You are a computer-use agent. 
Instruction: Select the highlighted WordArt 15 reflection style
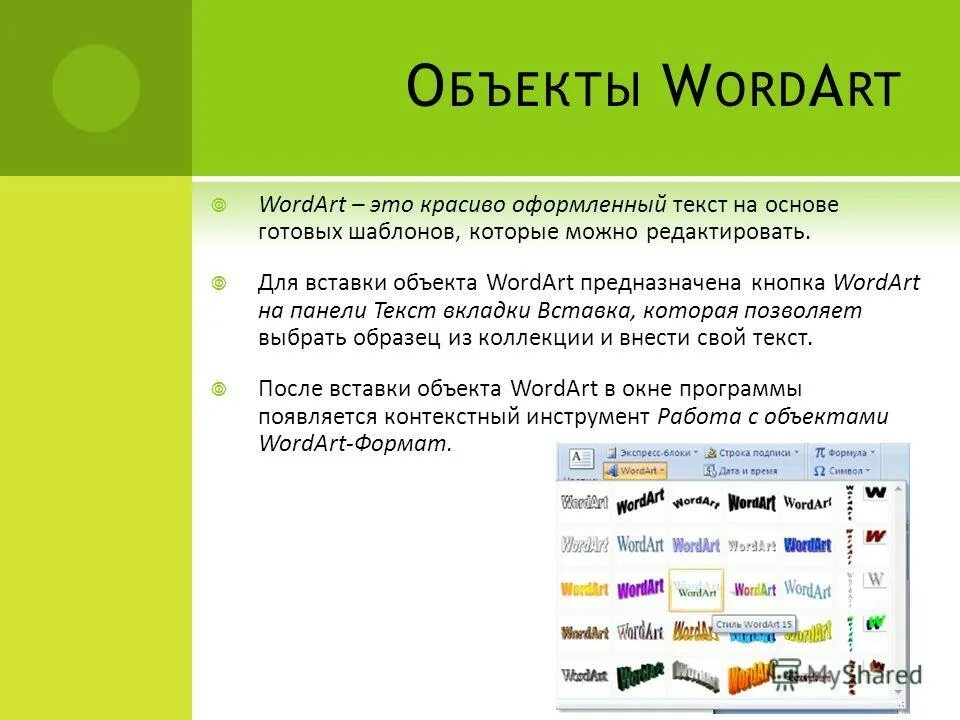696,590
